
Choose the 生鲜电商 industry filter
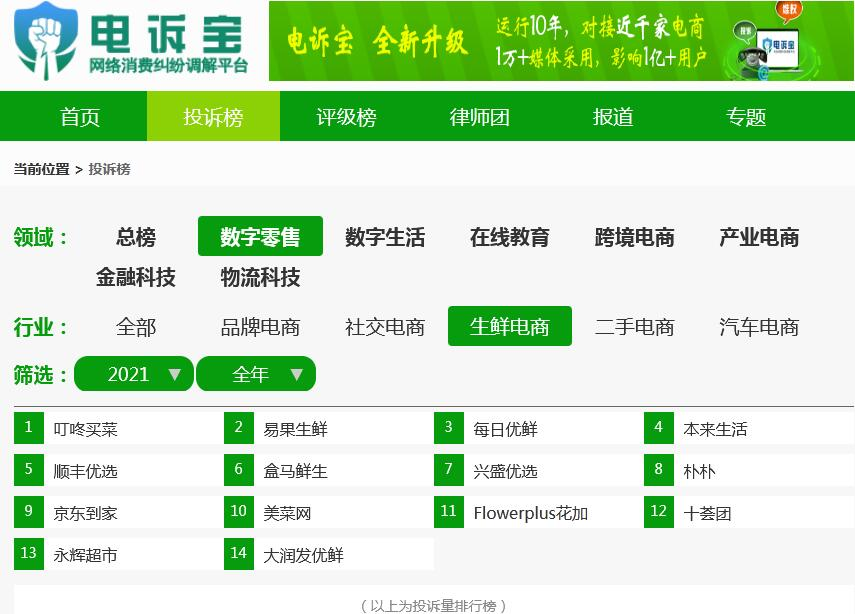pyautogui.click(x=510, y=327)
